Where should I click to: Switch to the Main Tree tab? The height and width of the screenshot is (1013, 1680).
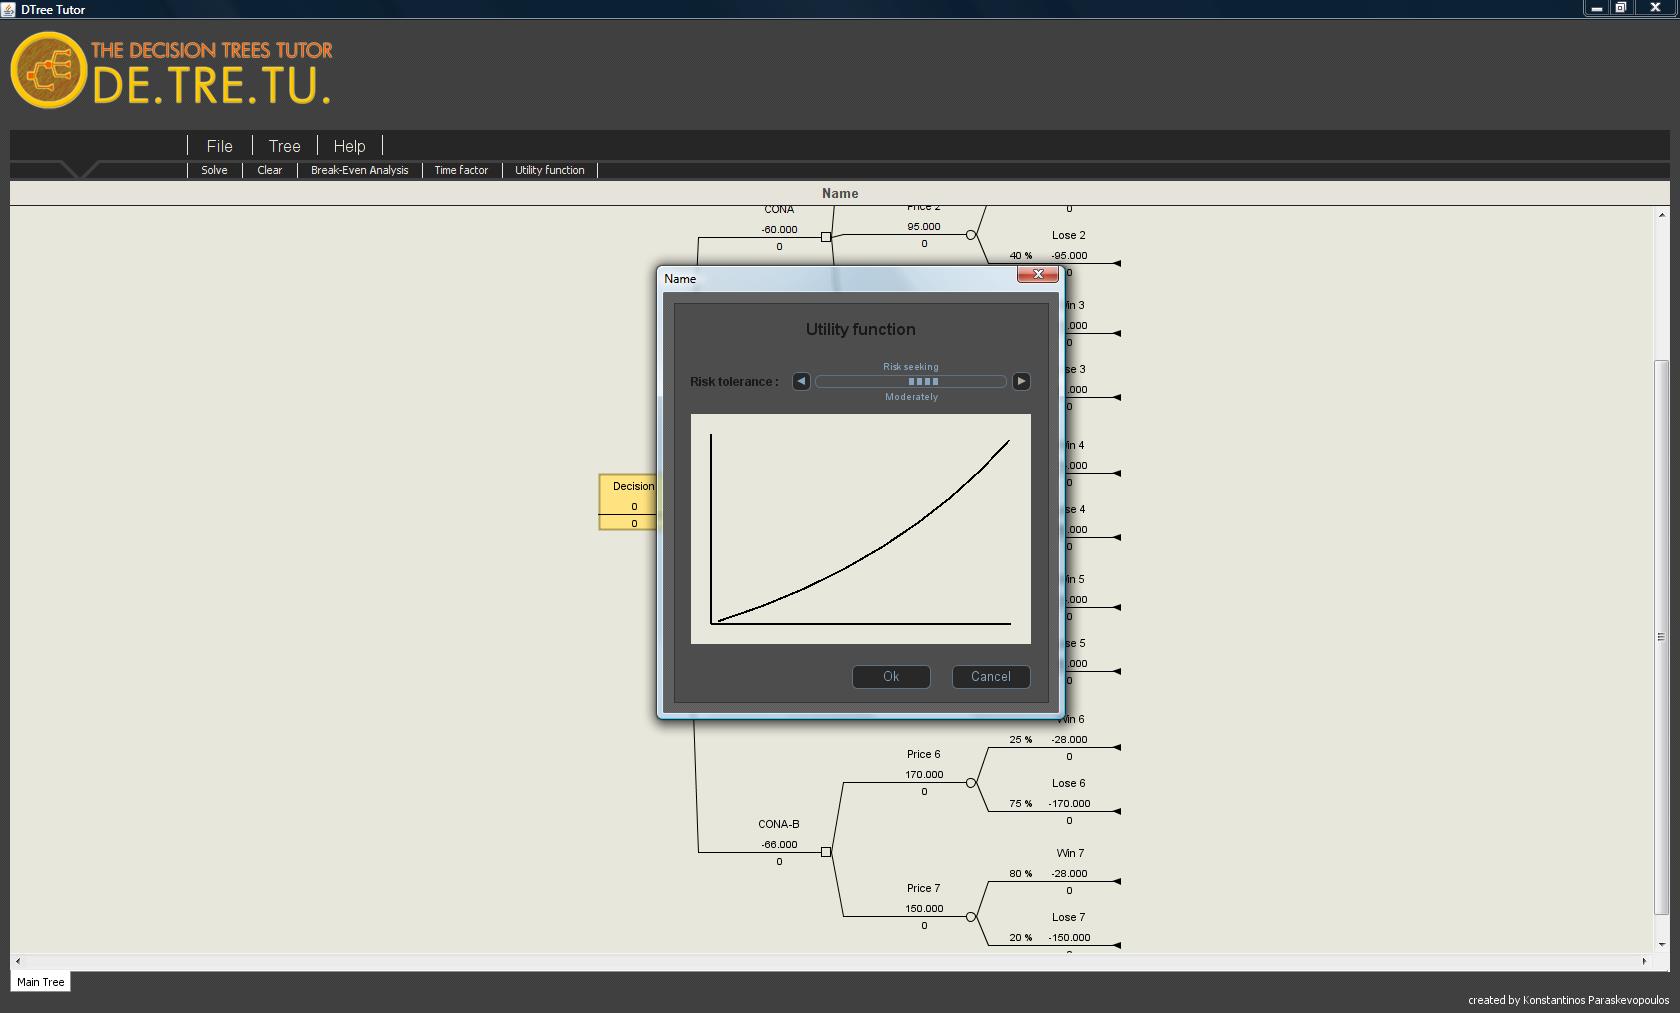point(41,982)
